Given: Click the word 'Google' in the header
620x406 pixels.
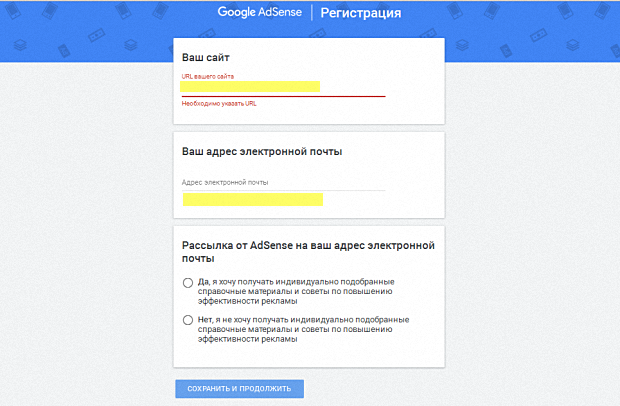Looking at the screenshot, I should (x=238, y=14).
